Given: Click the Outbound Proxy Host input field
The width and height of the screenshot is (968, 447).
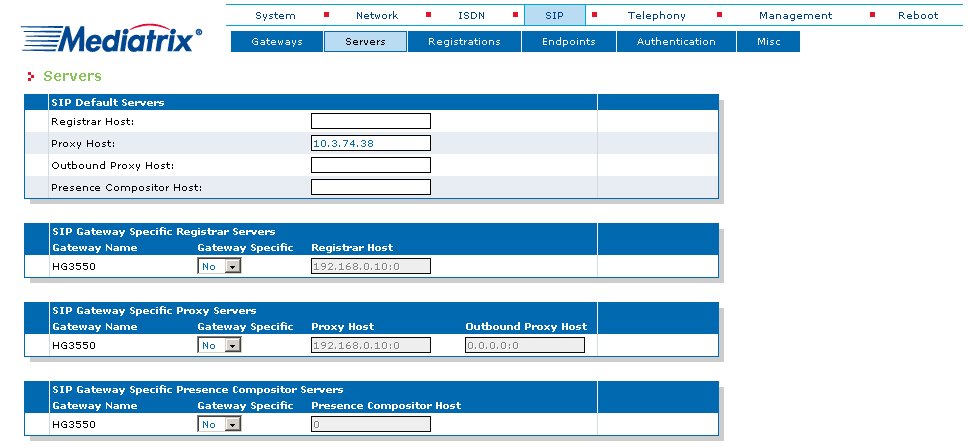Looking at the screenshot, I should [x=370, y=165].
